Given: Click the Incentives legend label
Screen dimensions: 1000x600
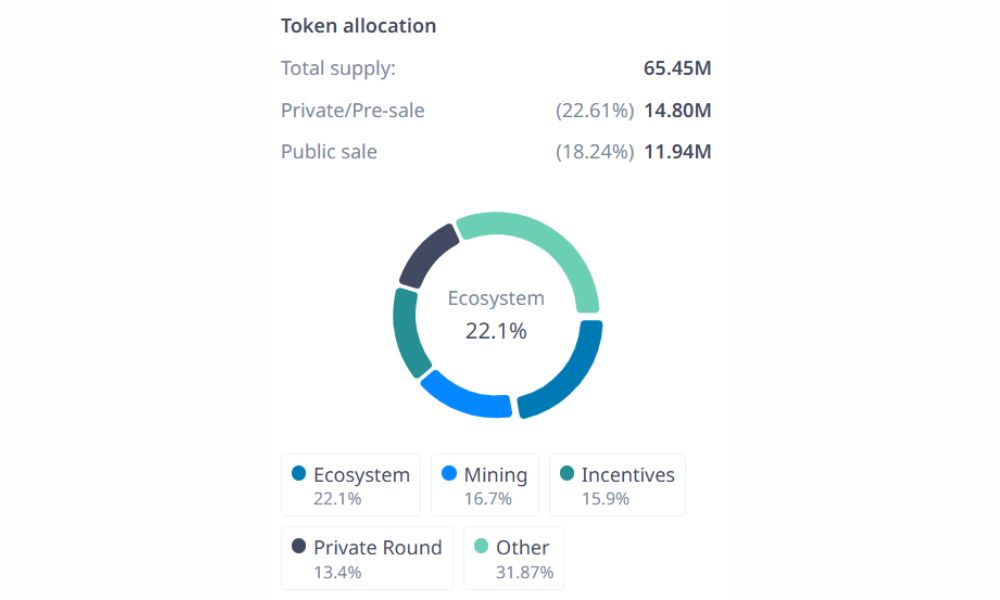Looking at the screenshot, I should point(626,474).
